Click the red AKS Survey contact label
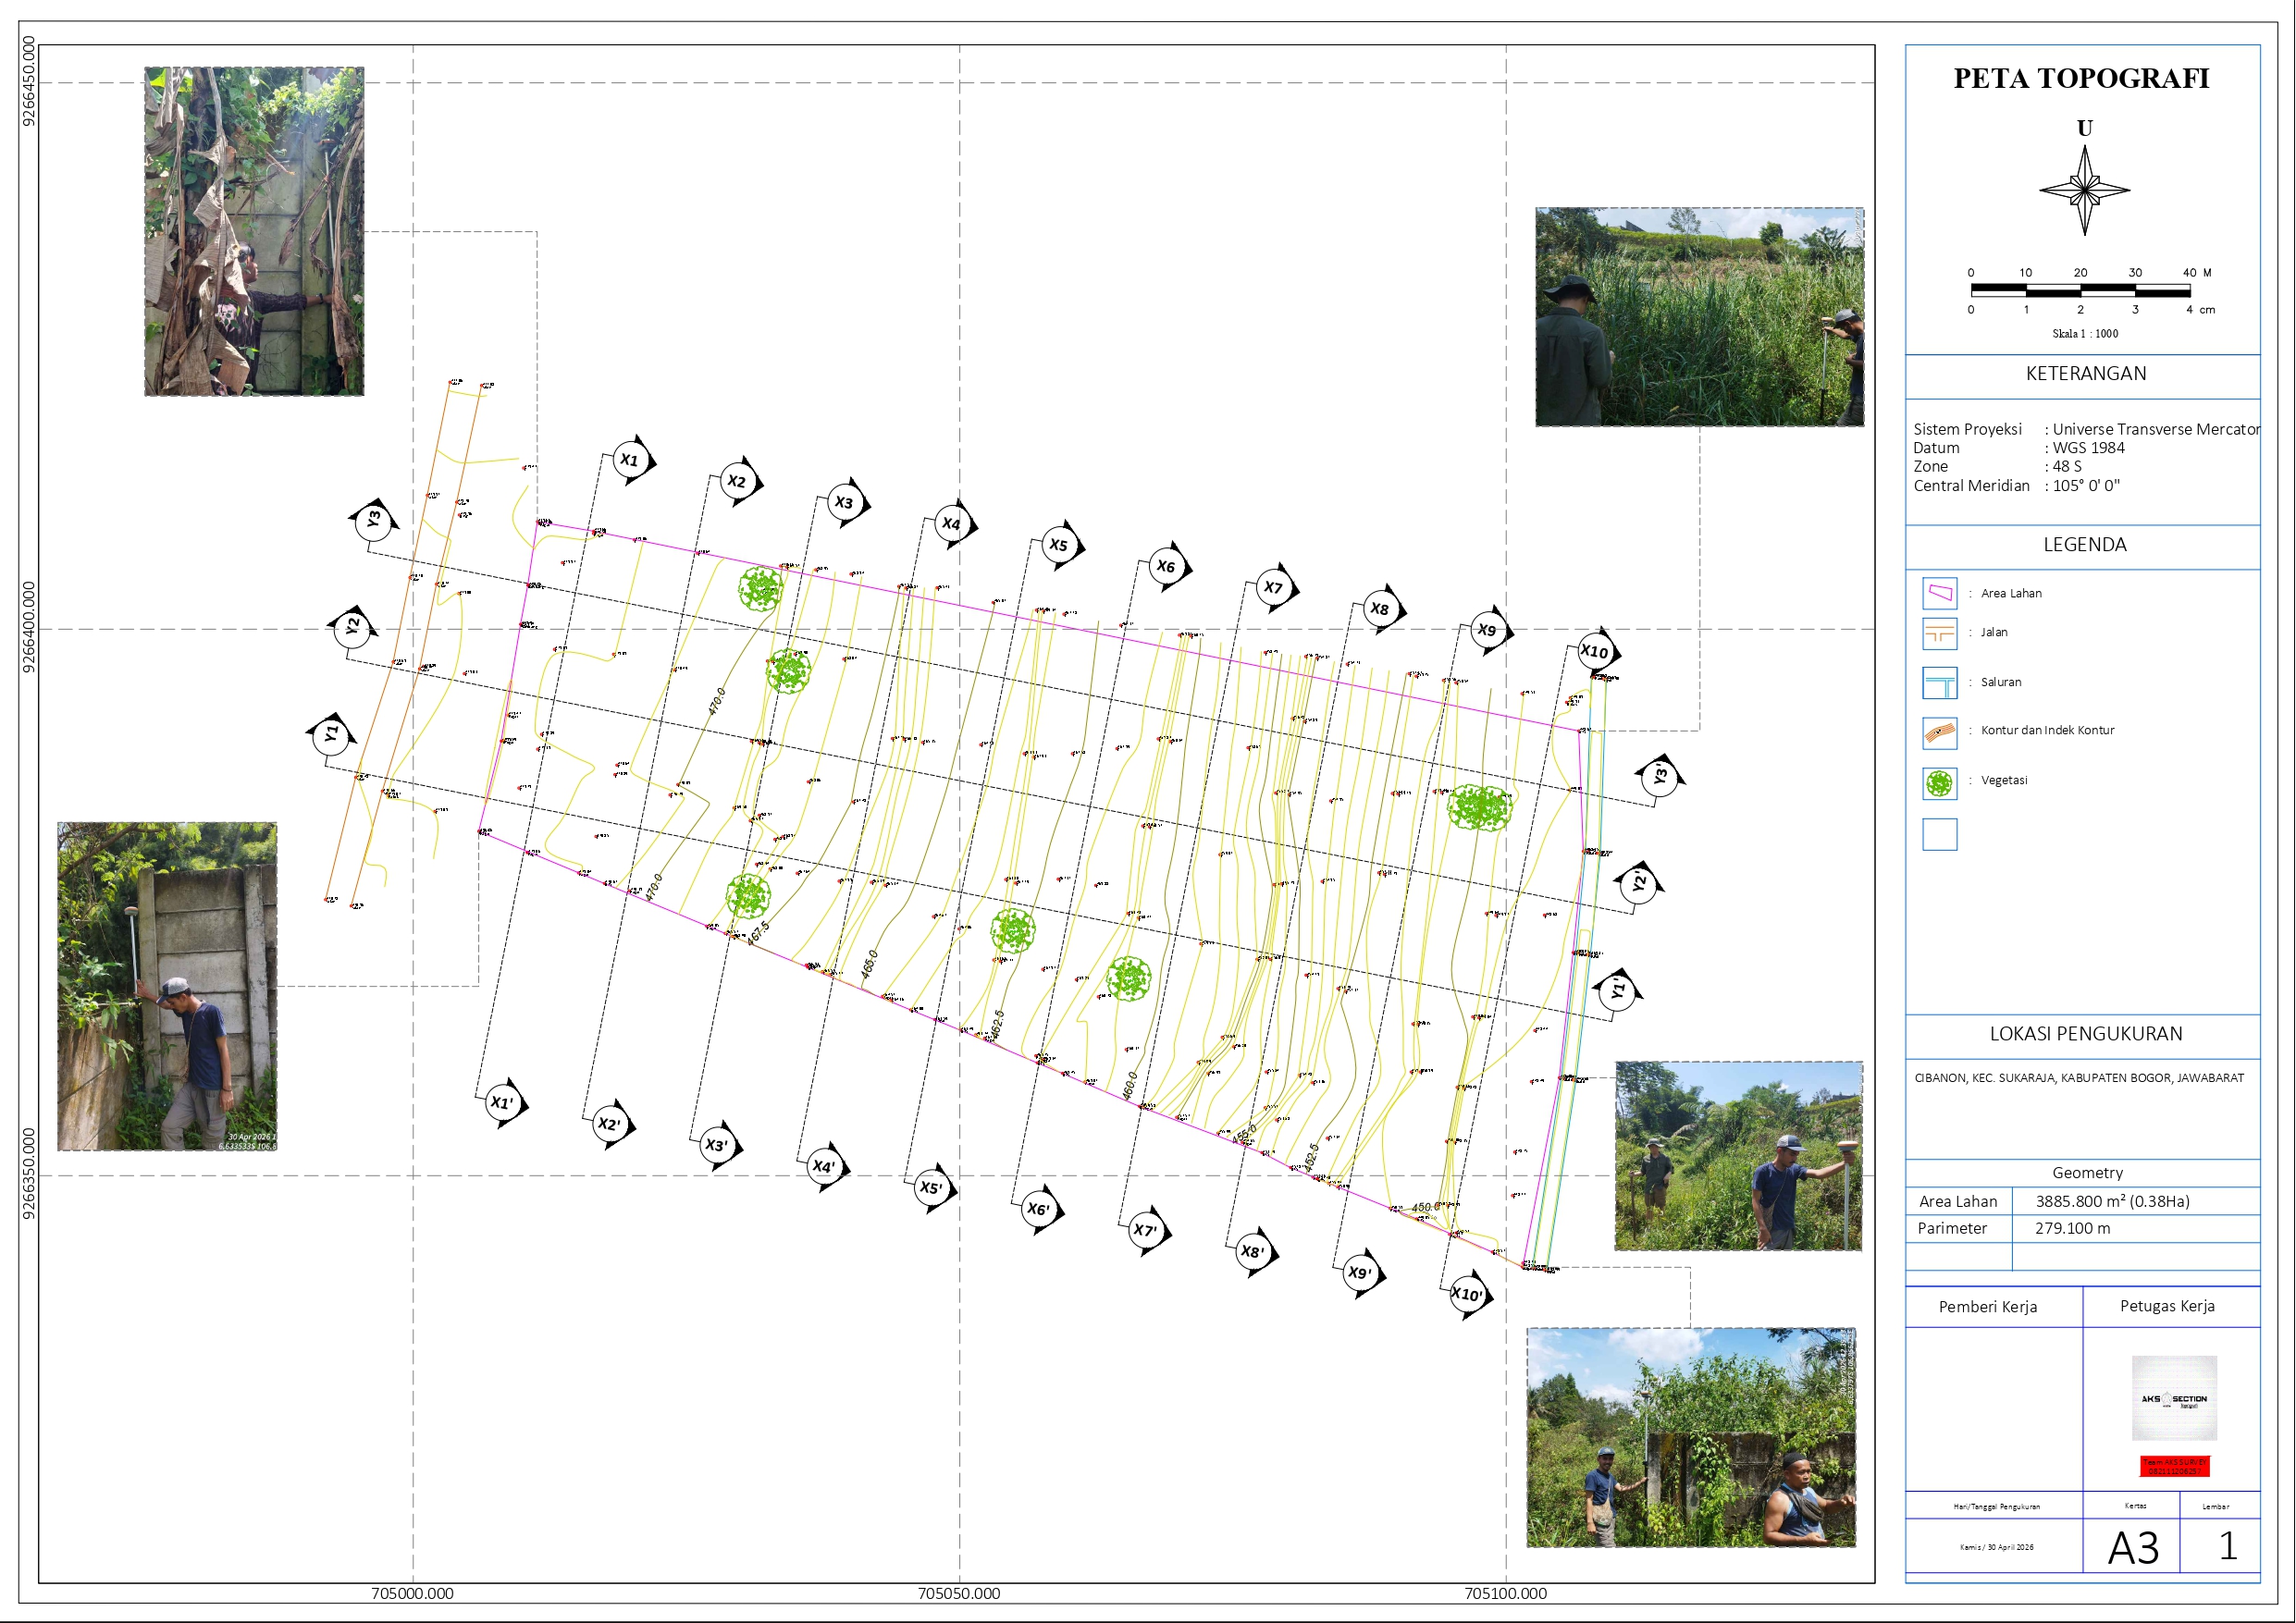This screenshot has height=1623, width=2296. [2174, 1466]
